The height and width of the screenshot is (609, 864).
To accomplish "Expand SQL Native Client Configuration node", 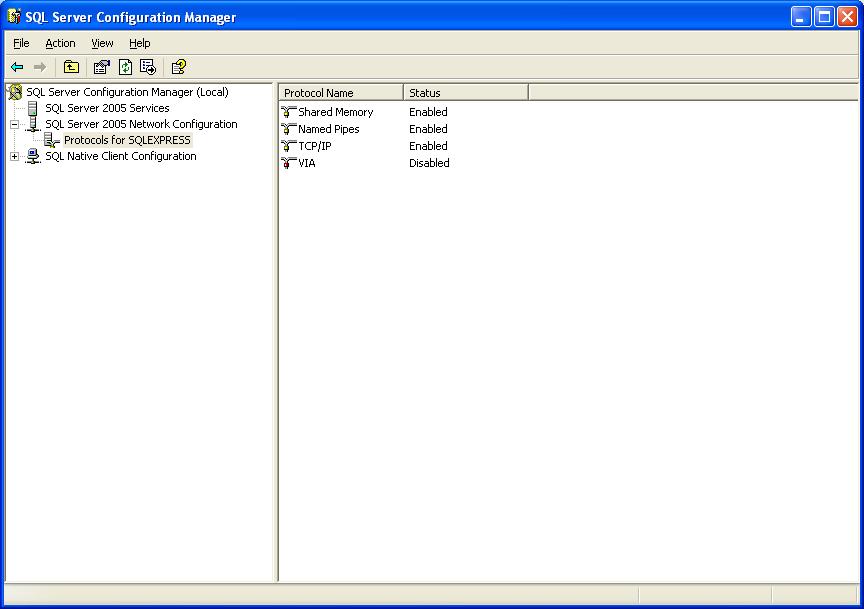I will pos(15,156).
